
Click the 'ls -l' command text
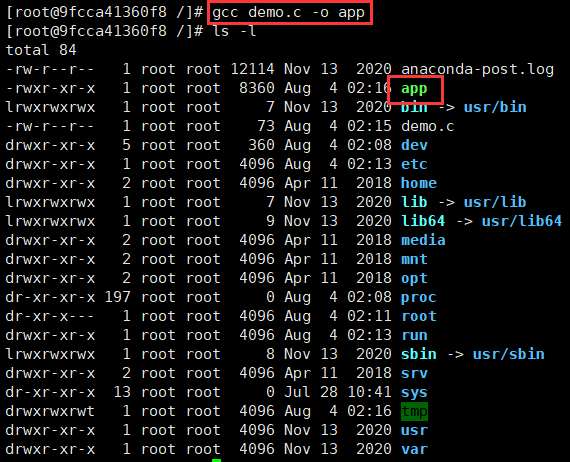tap(234, 31)
